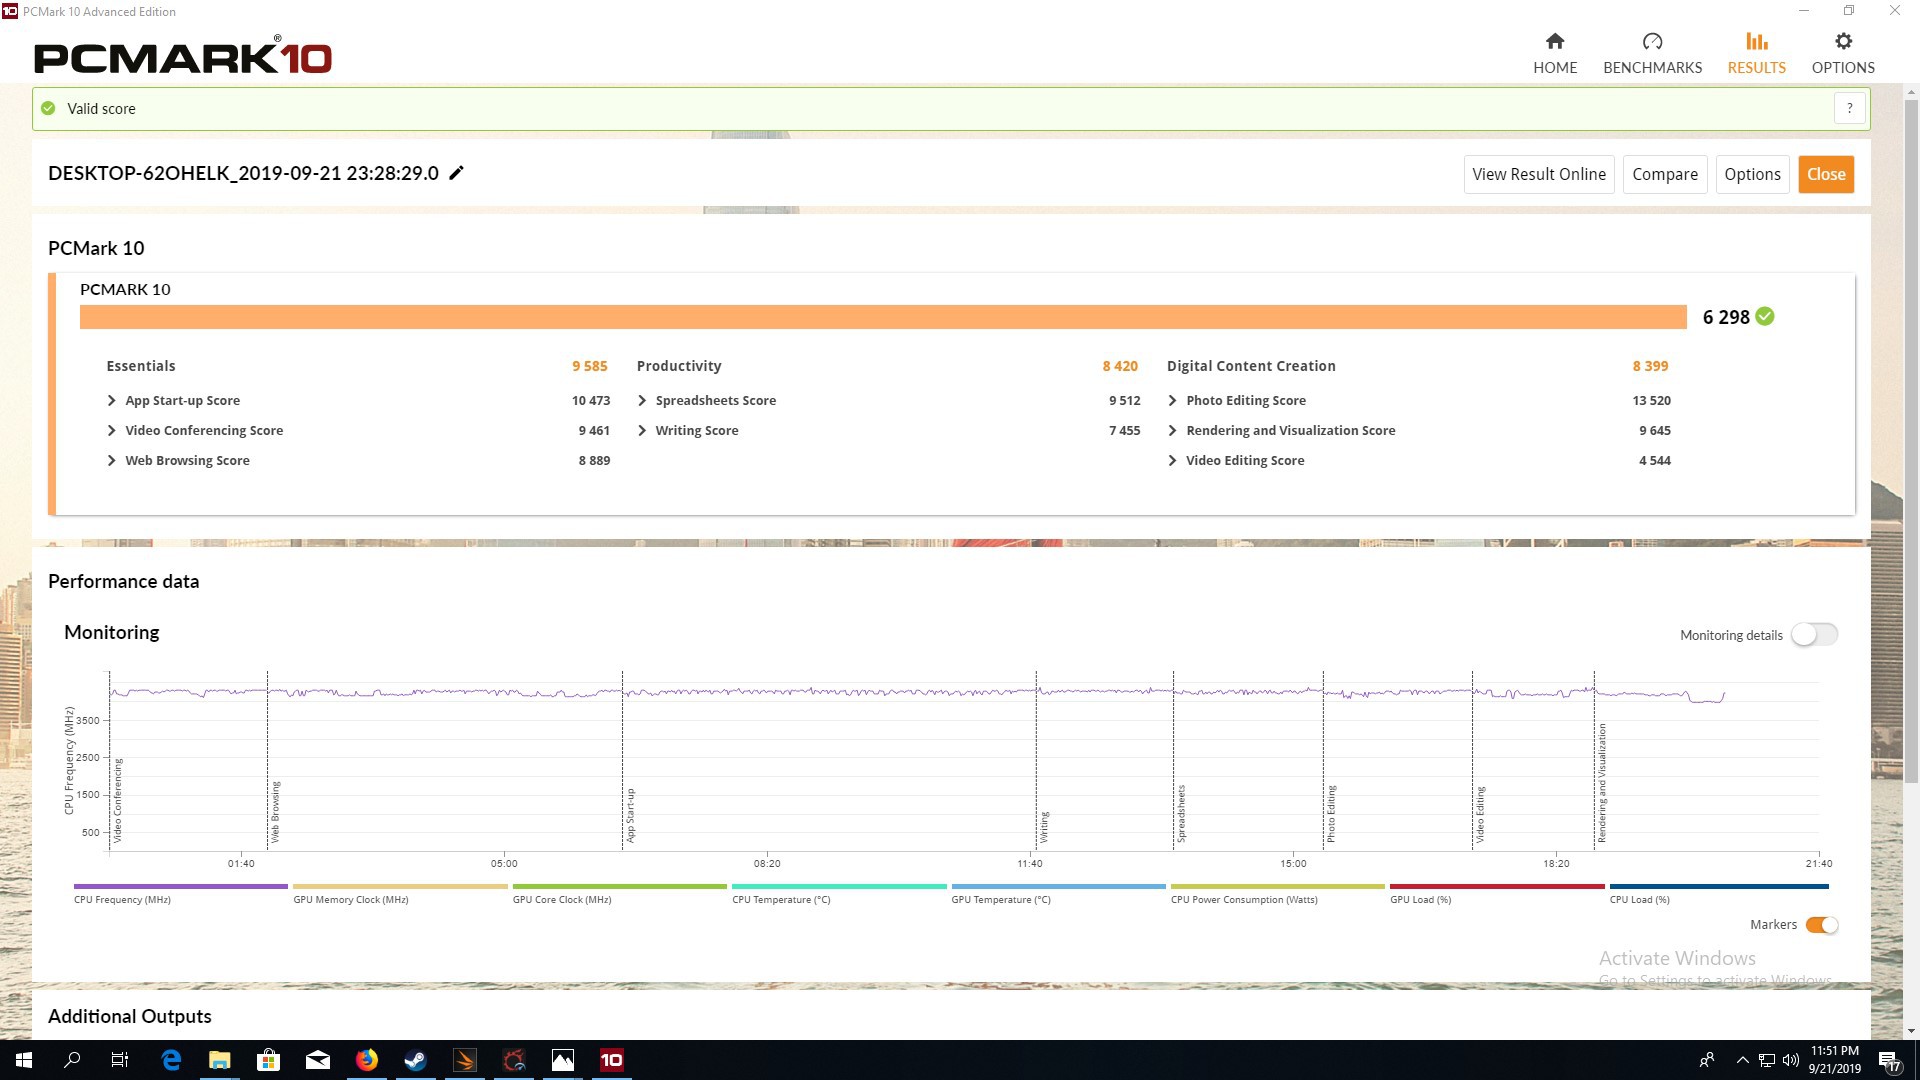Open the Home page icon
The image size is (1920, 1080).
(1554, 41)
